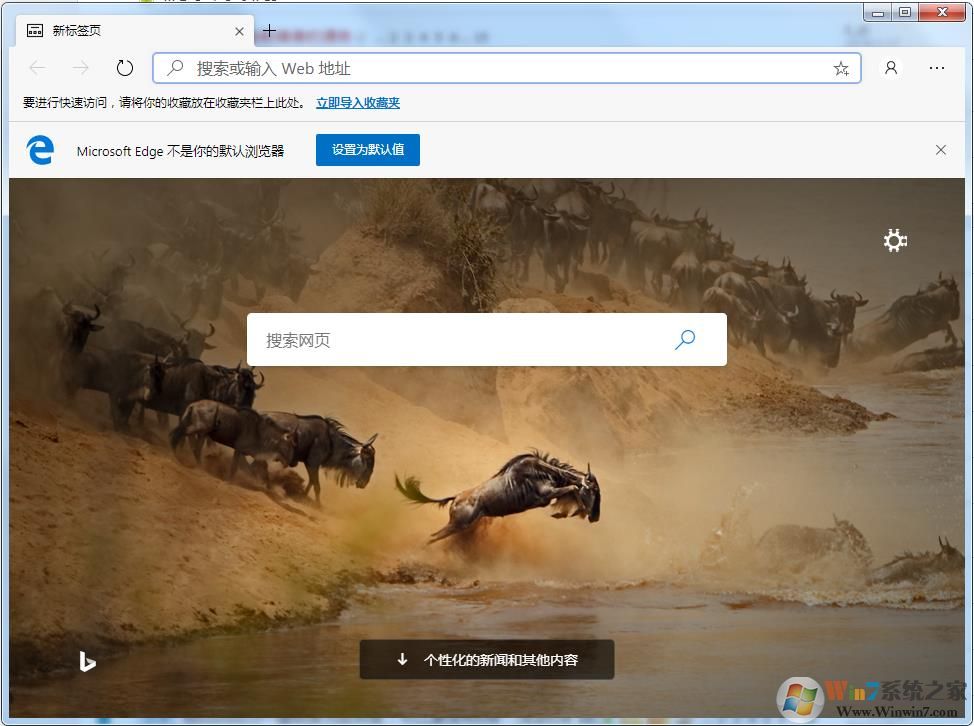Screen dimensions: 974x726
Task: Click the Microsoft Edge logo in the banner
Action: (39, 150)
